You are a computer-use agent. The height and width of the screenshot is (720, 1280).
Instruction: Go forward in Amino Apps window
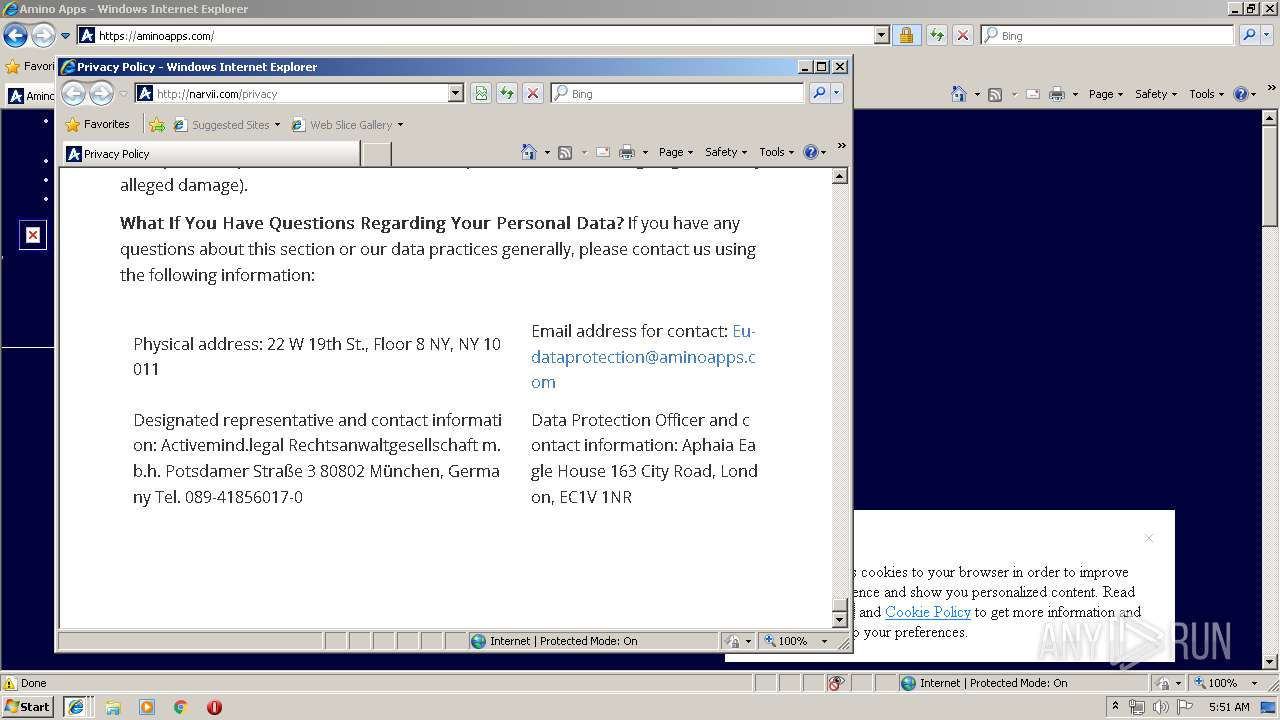43,35
